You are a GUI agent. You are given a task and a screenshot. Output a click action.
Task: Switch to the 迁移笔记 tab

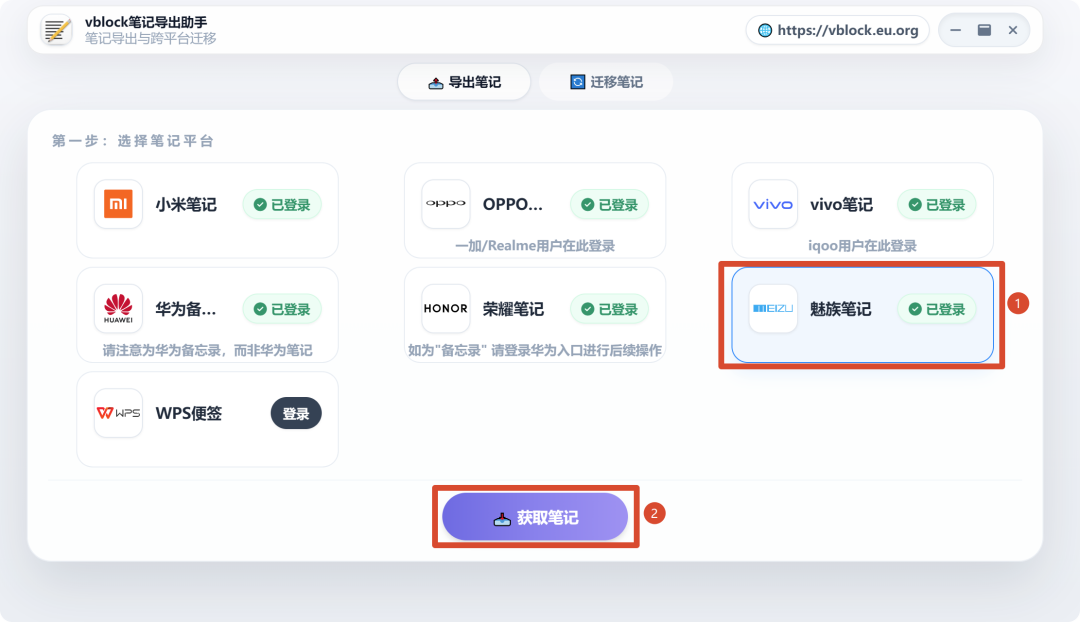[x=606, y=82]
